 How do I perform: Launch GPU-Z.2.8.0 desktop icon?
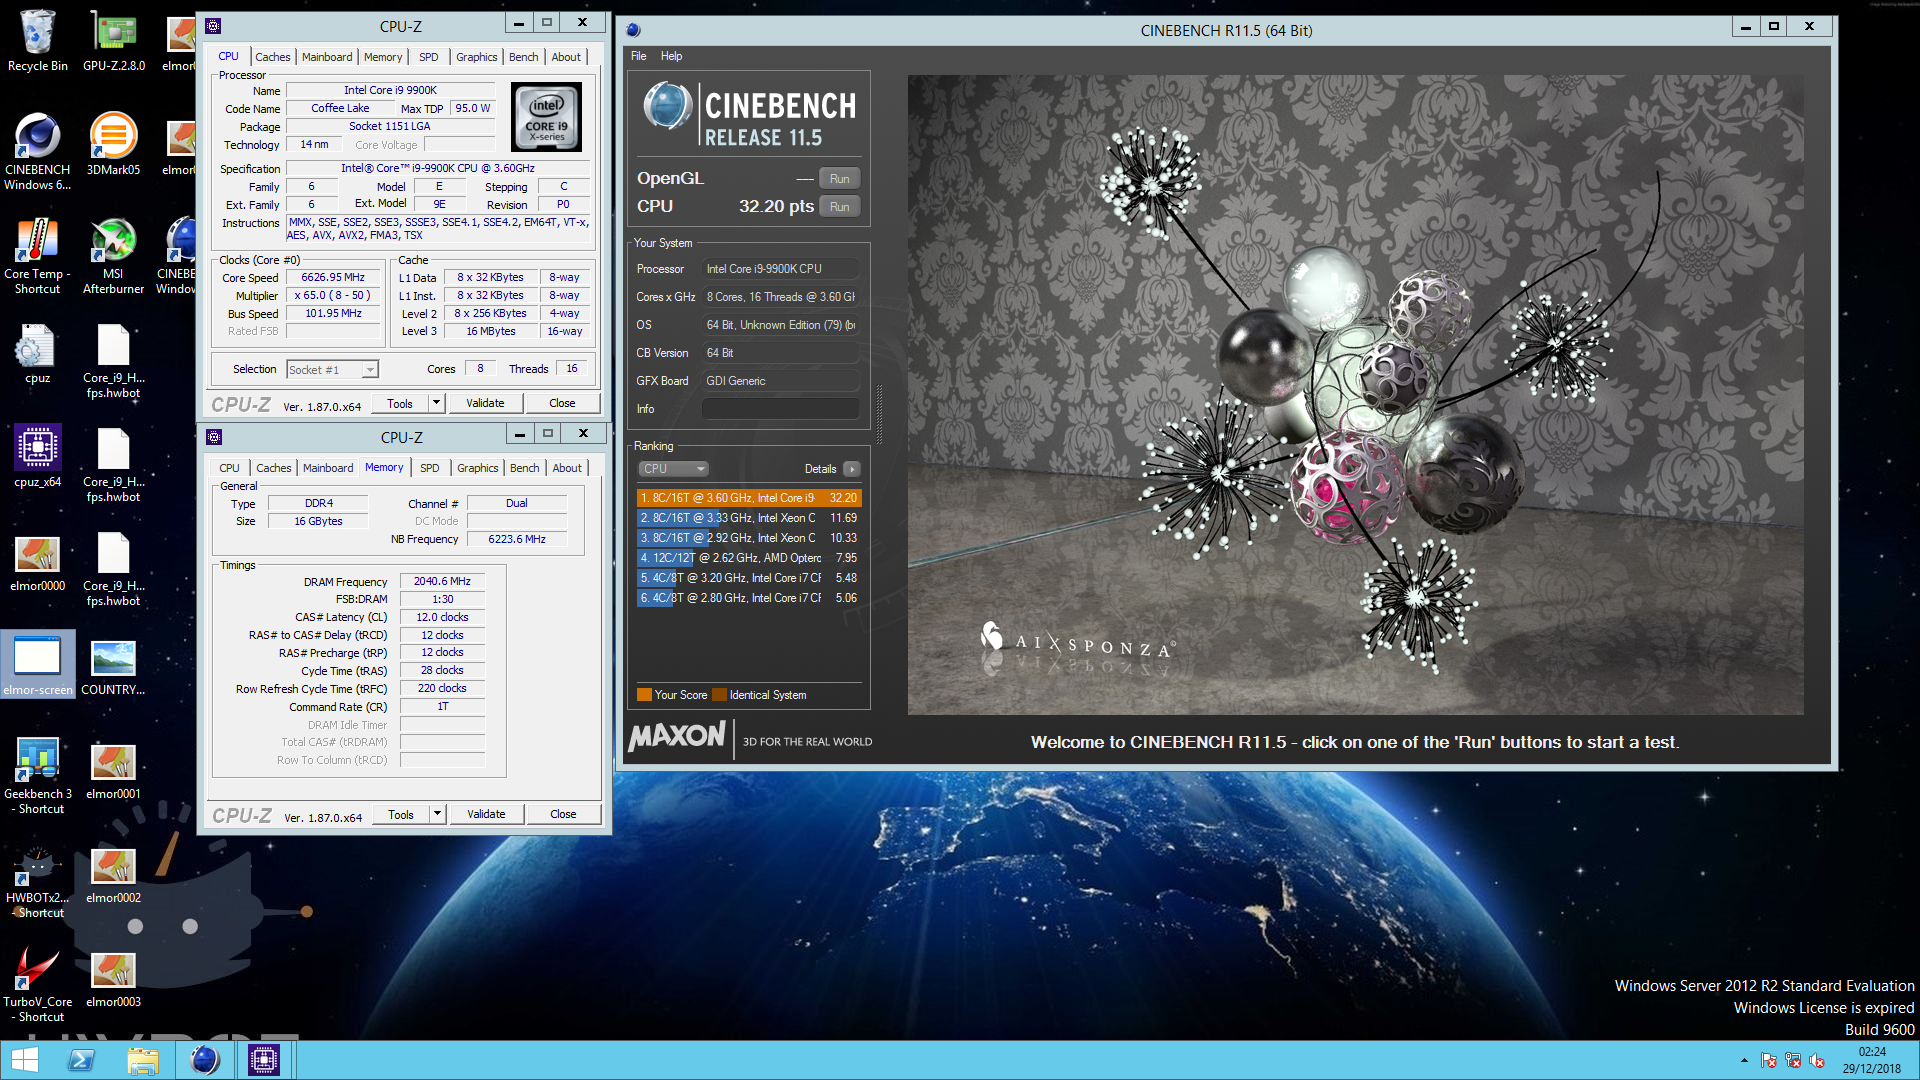coord(114,40)
